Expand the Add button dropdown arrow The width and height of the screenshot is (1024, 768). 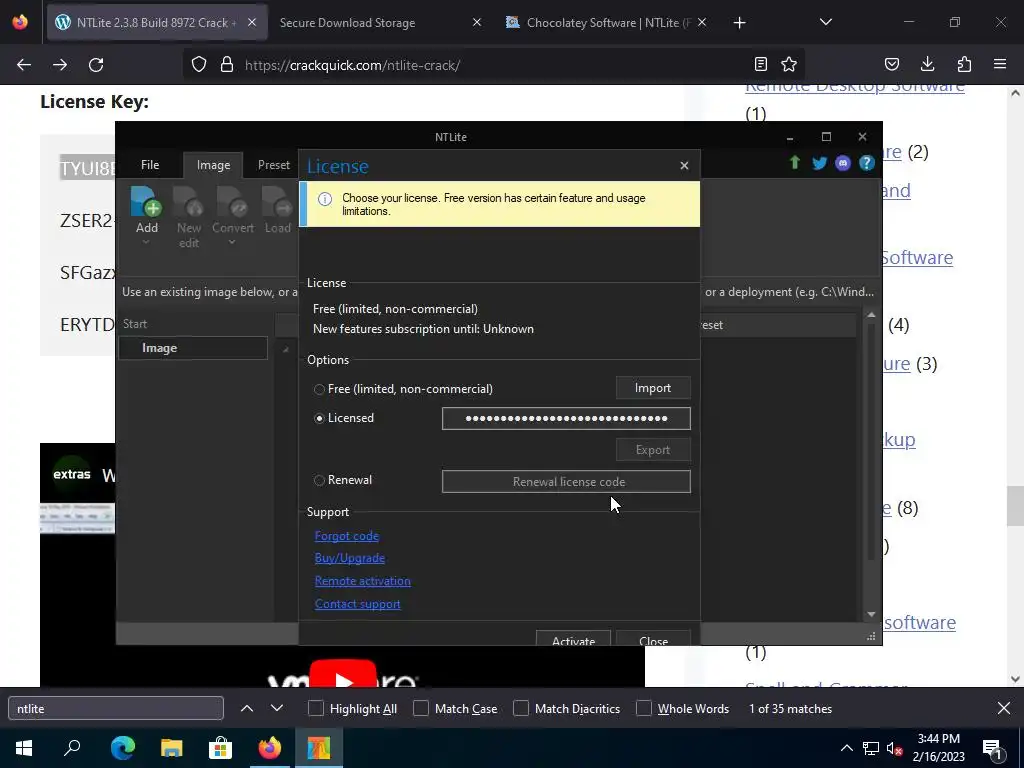click(x=146, y=242)
